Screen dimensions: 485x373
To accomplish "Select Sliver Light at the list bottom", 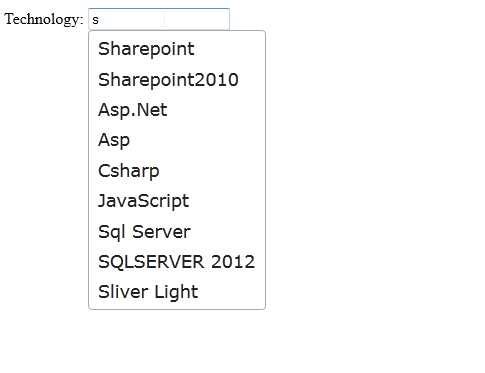I will [177, 292].
